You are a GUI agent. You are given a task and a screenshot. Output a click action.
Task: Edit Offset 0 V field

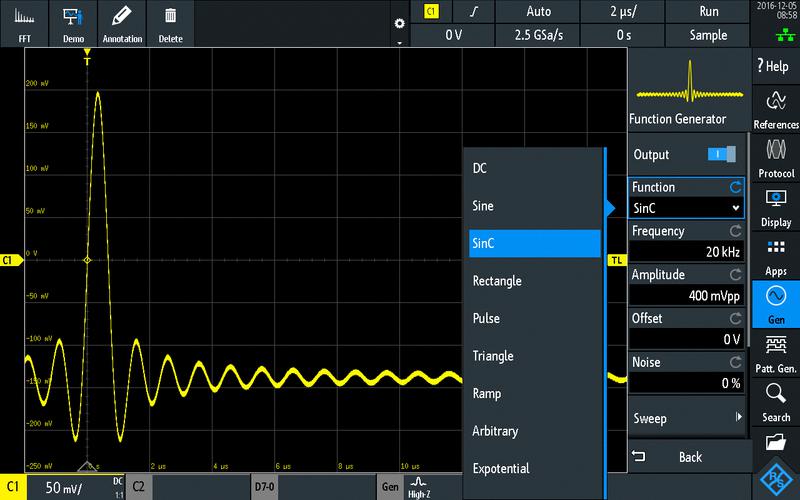coord(686,339)
